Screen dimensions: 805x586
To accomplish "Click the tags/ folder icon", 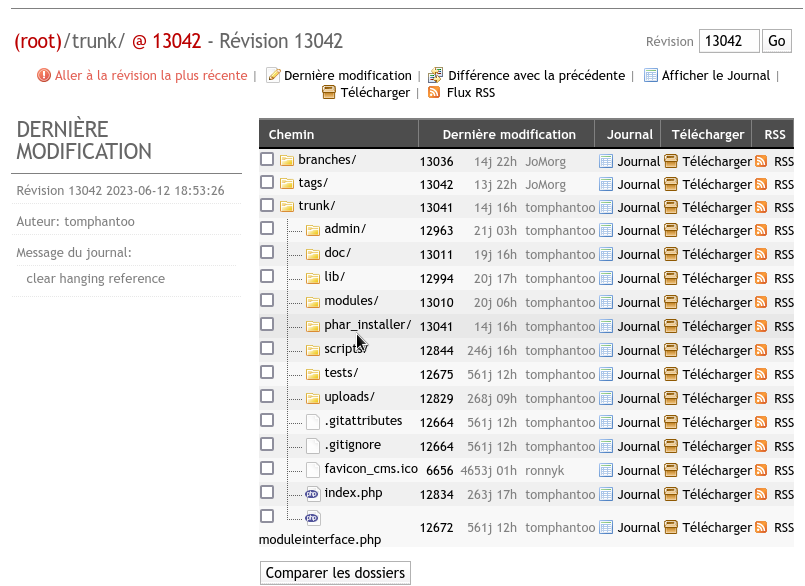I will (286, 183).
